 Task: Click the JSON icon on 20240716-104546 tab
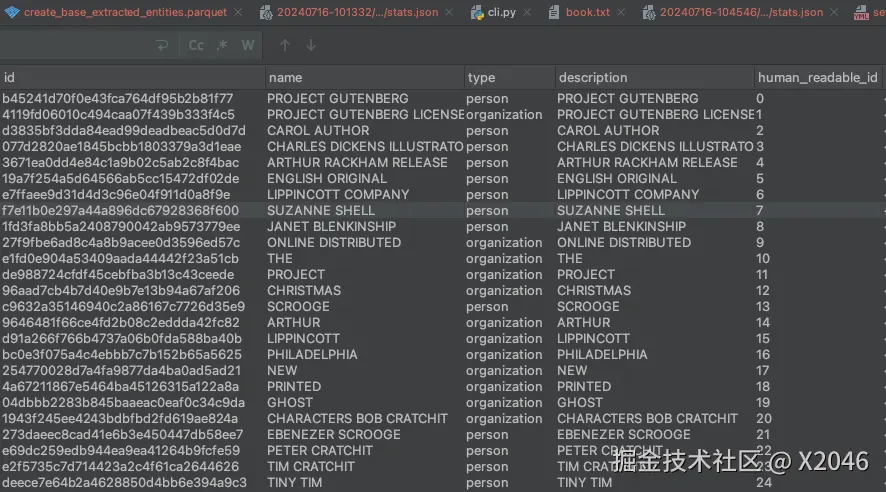[x=649, y=12]
